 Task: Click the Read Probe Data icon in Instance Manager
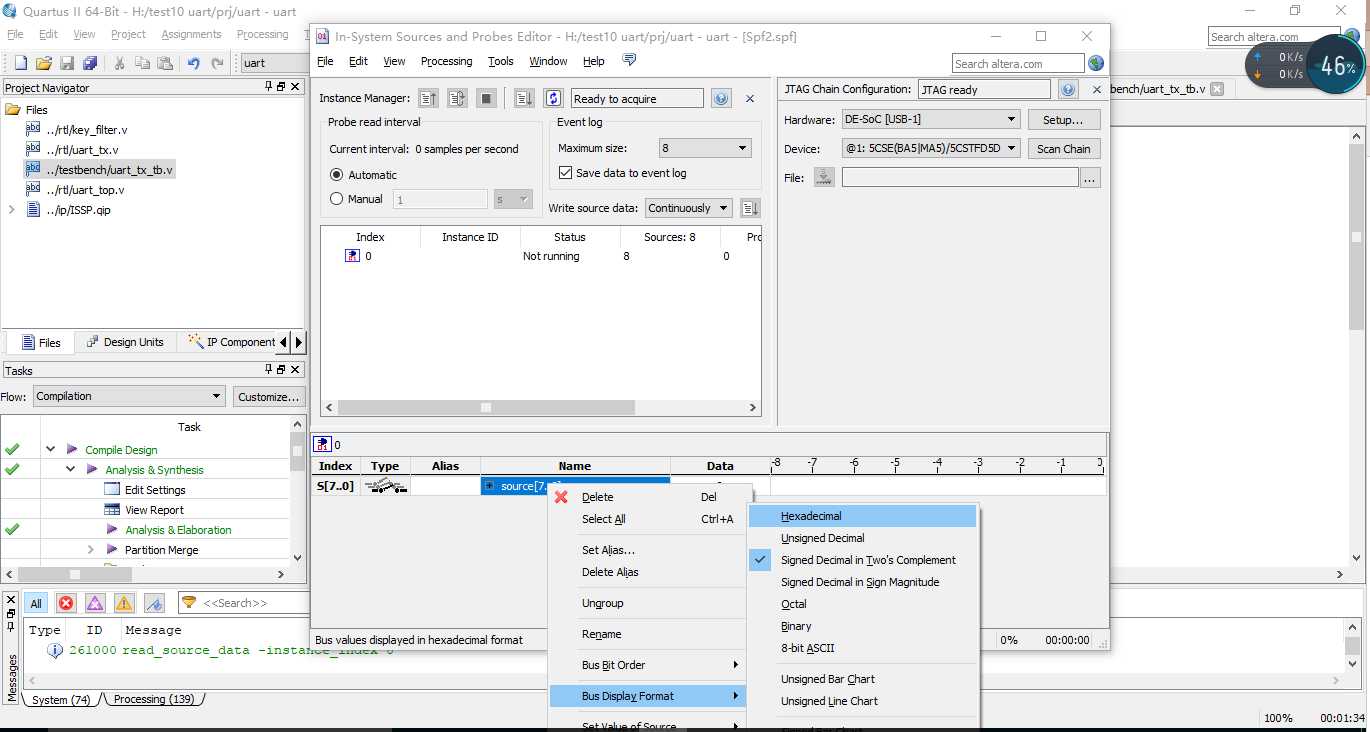point(429,98)
